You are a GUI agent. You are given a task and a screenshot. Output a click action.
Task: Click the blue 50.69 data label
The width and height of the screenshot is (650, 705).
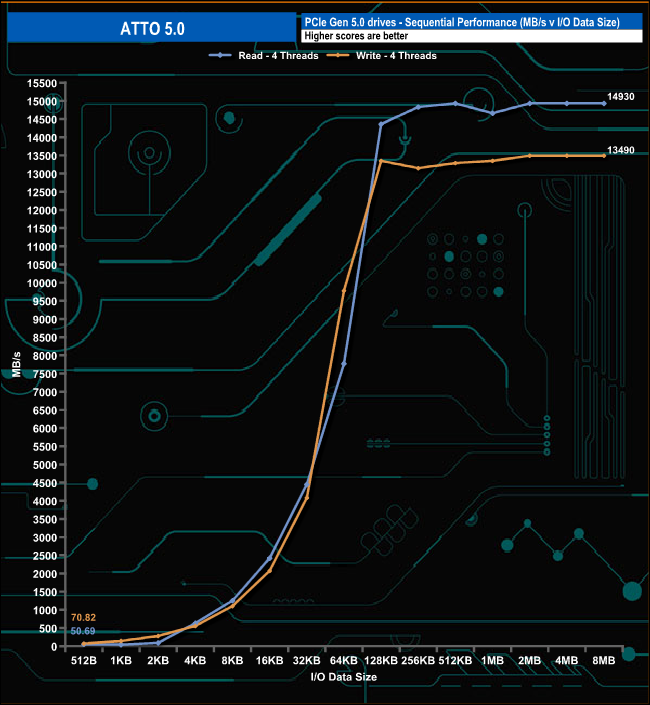(x=84, y=631)
